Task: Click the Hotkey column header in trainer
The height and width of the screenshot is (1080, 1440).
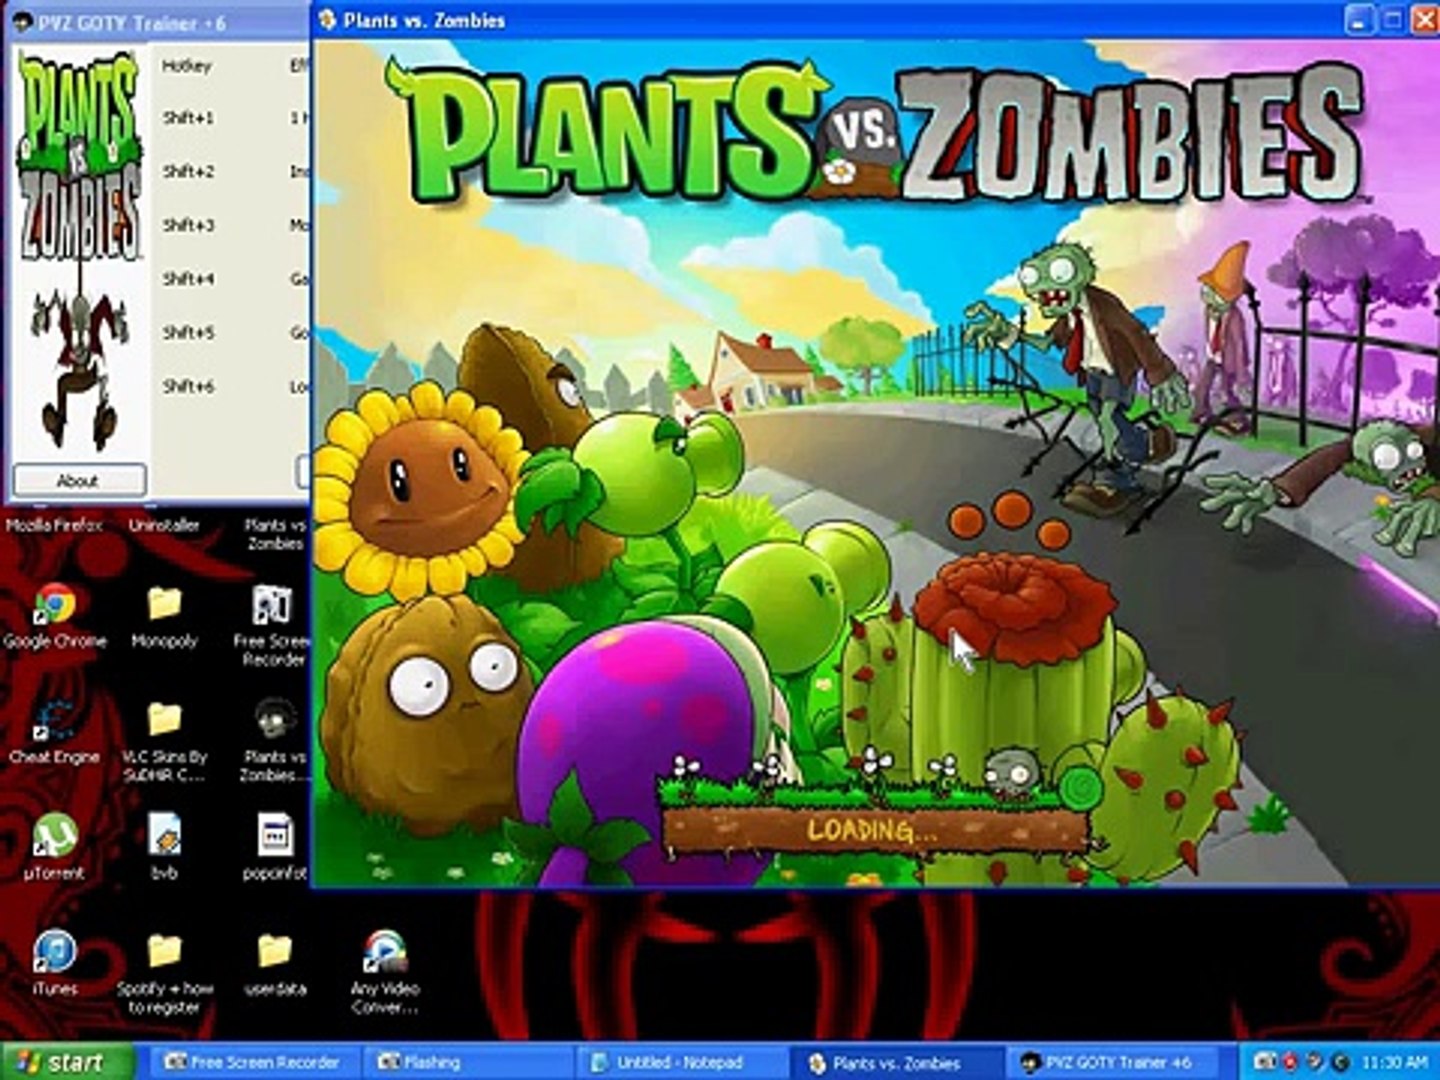Action: (x=187, y=66)
